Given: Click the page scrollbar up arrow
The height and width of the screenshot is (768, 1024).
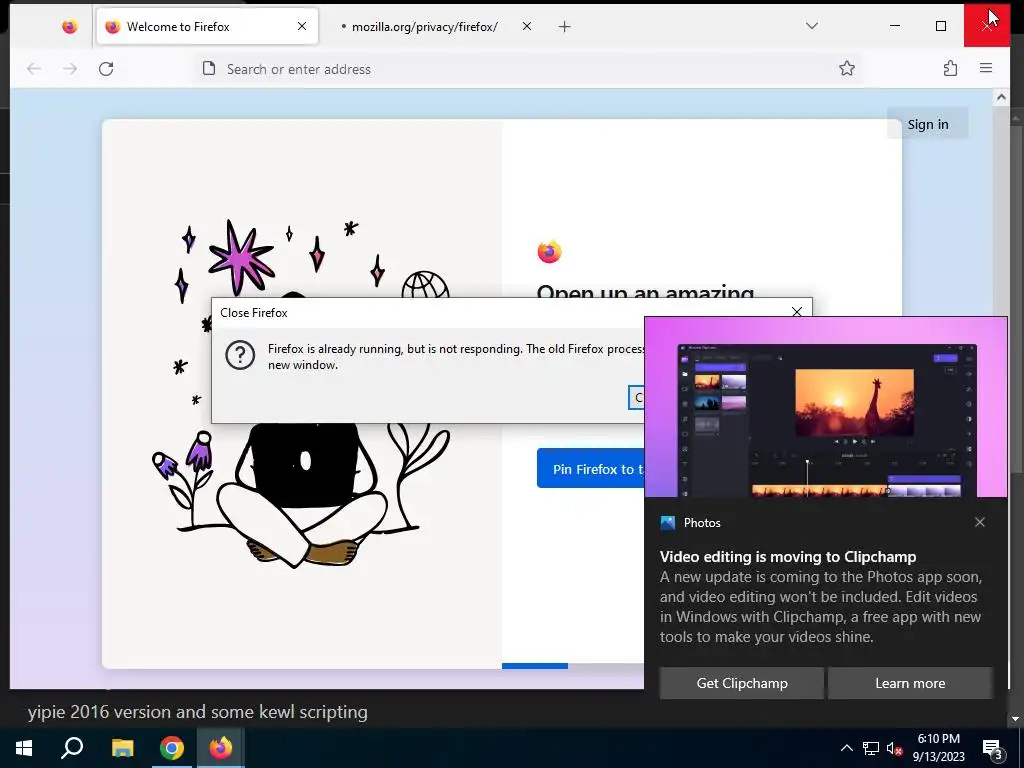Looking at the screenshot, I should 1001,97.
